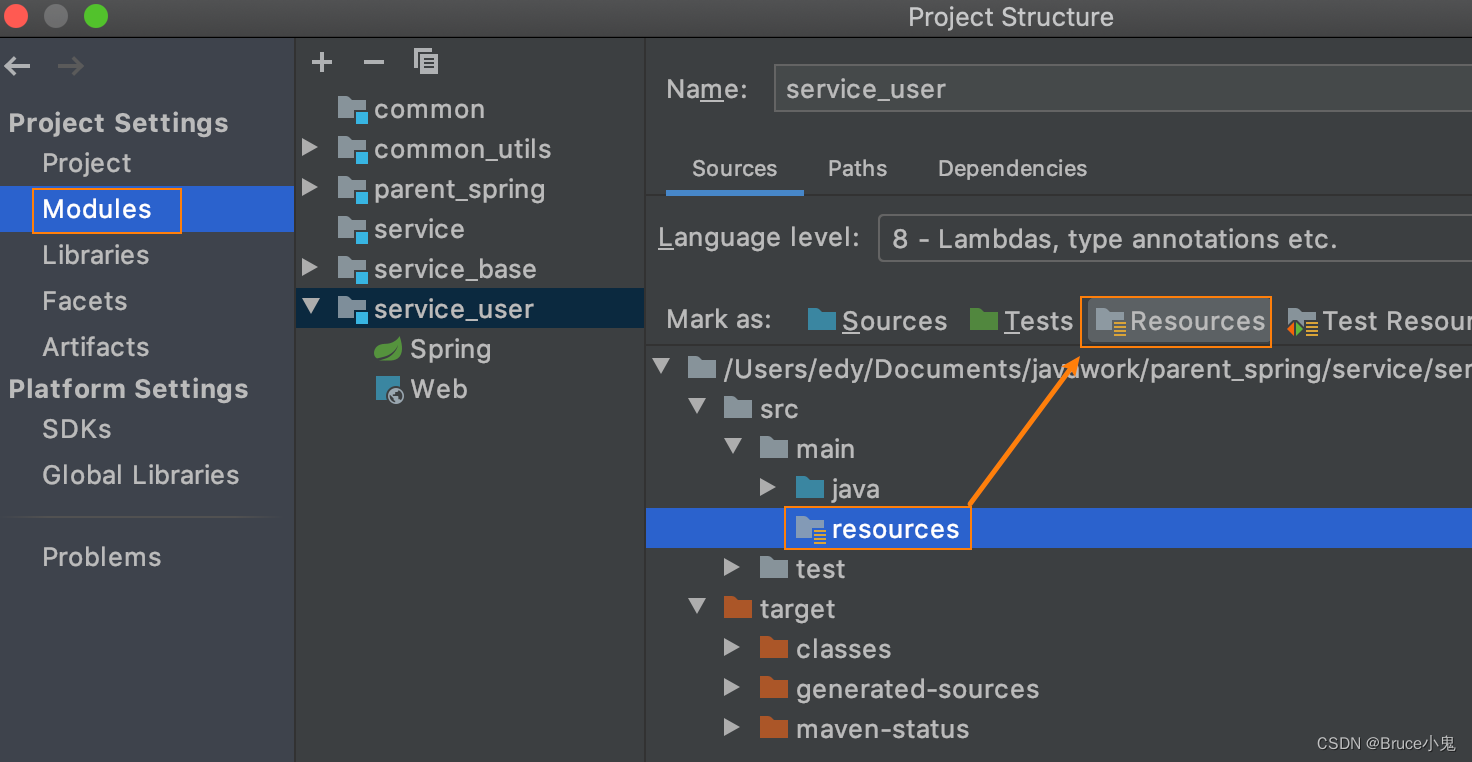
Task: Select the test folder in tree
Action: [x=820, y=569]
